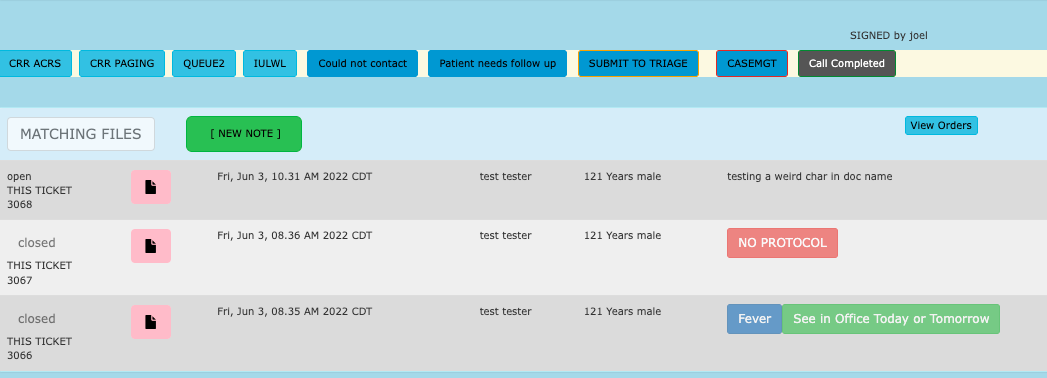This screenshot has height=378, width=1047.
Task: Click the 'open' status of ticket 3068
Action: coord(19,176)
